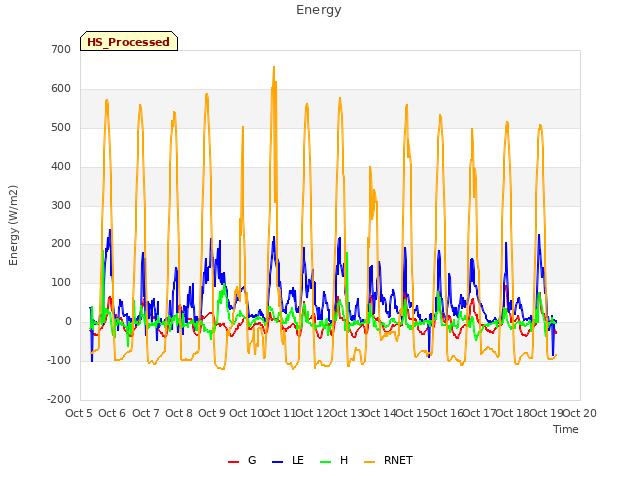Click the Oct 5 x-axis label
This screenshot has width=640, height=480.
(x=79, y=413)
